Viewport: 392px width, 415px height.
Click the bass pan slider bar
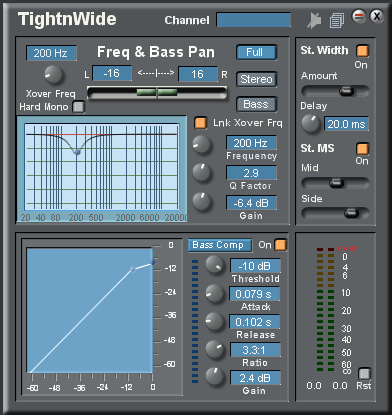click(x=157, y=93)
